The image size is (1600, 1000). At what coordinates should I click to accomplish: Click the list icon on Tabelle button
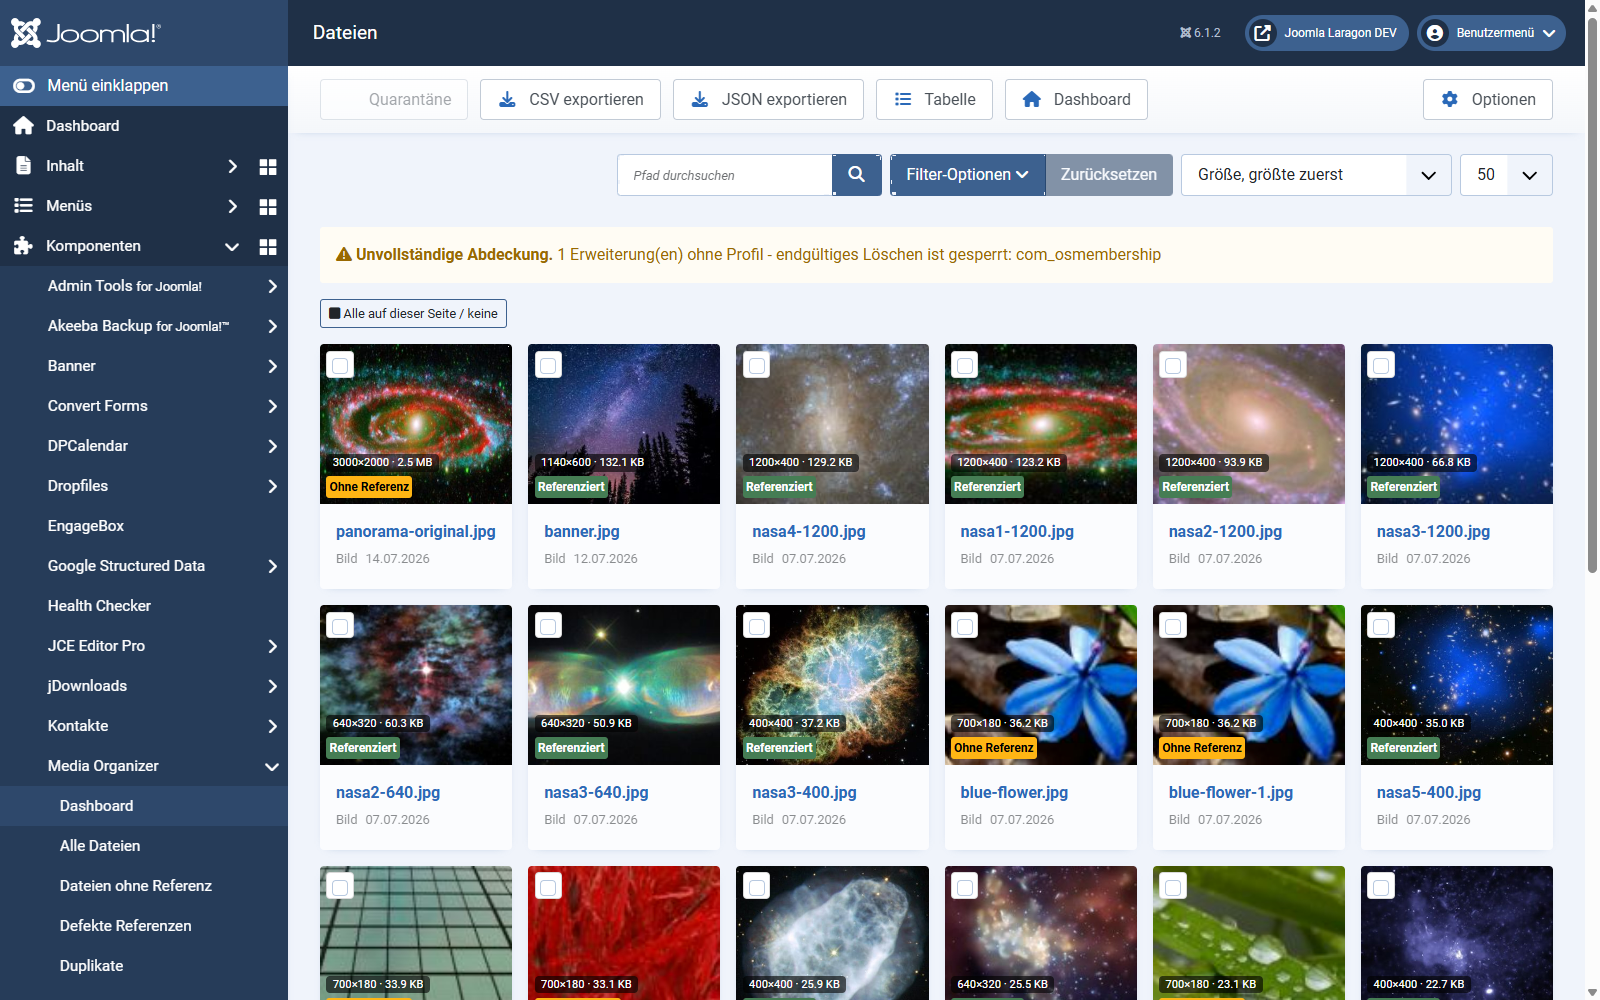click(903, 100)
